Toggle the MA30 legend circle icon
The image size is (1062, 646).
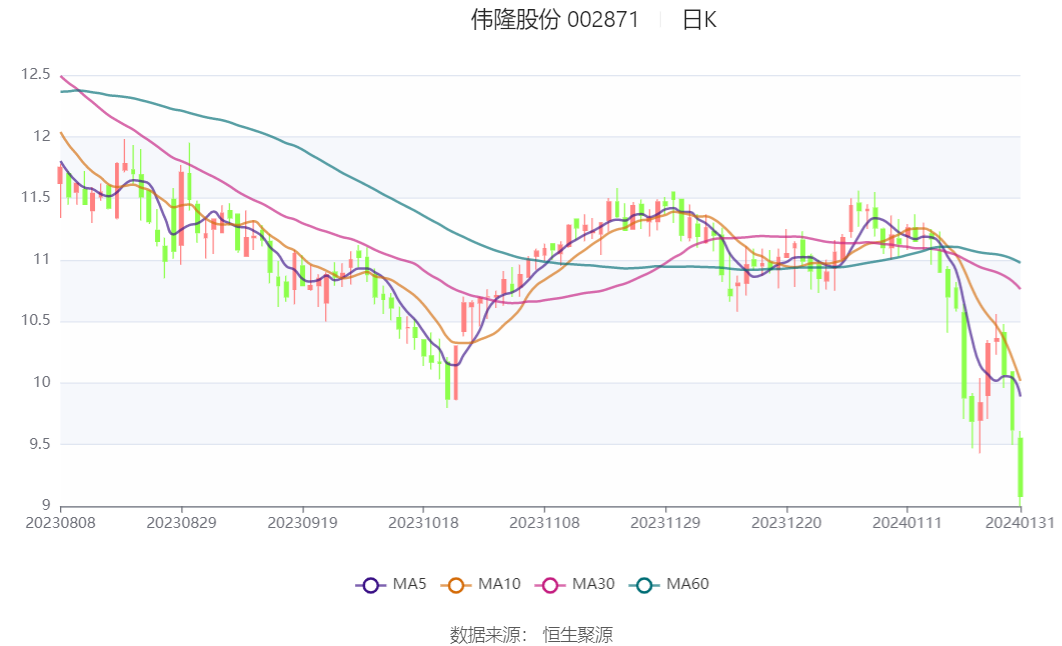click(x=550, y=585)
